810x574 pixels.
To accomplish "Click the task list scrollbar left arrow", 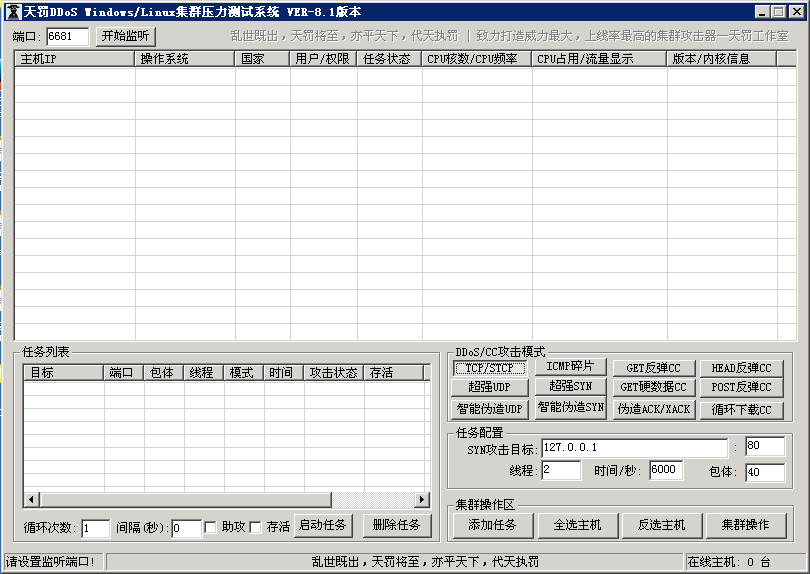I will click(x=32, y=500).
